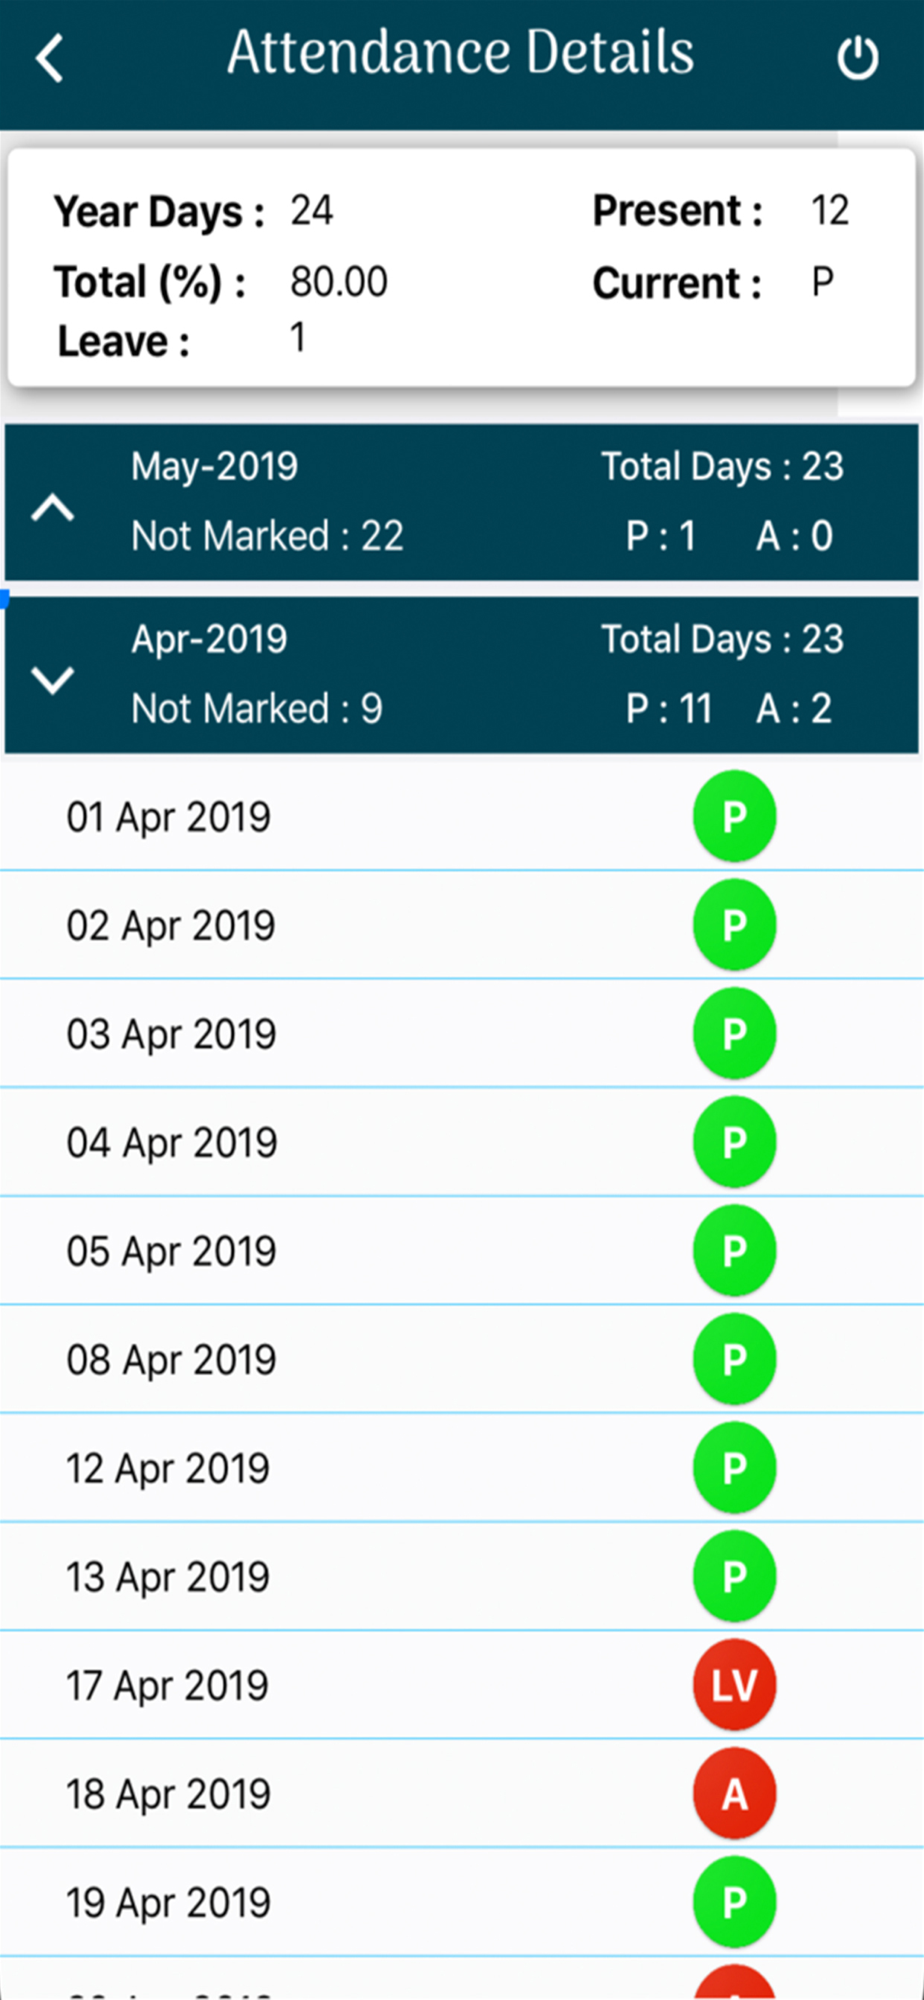Tap the P badge for 03 Apr 2019
The width and height of the screenshot is (924, 2000).
click(734, 1034)
